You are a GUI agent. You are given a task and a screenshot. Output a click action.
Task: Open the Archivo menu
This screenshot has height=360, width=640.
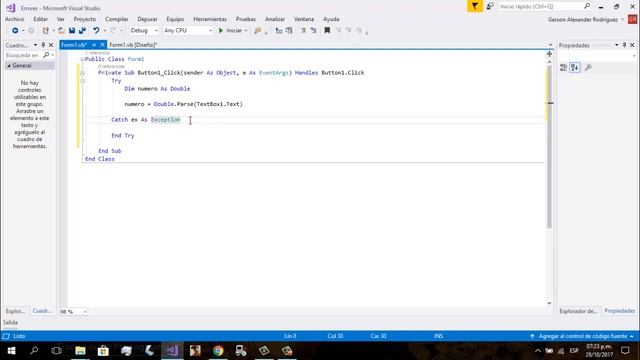click(14, 19)
